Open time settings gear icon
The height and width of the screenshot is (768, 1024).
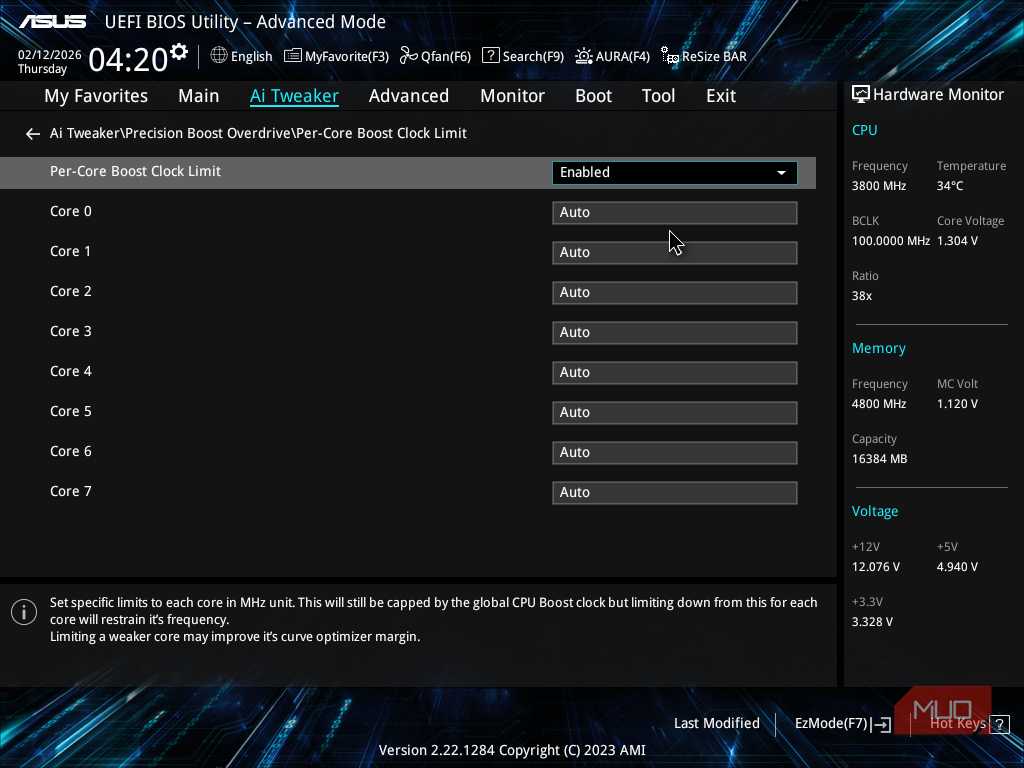(x=178, y=52)
